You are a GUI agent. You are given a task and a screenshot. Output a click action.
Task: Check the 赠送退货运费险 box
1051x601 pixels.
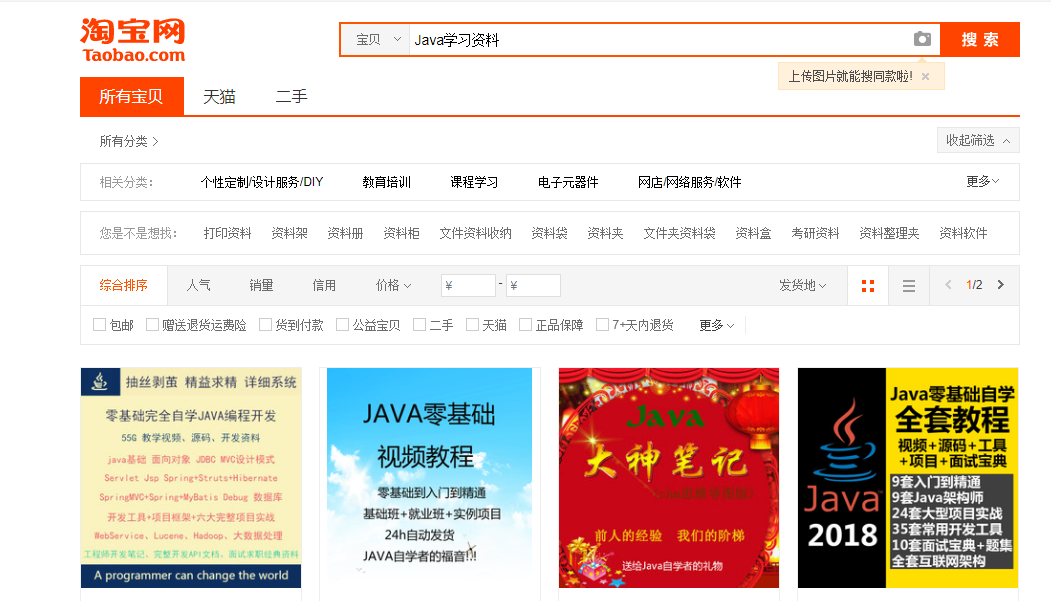[152, 325]
